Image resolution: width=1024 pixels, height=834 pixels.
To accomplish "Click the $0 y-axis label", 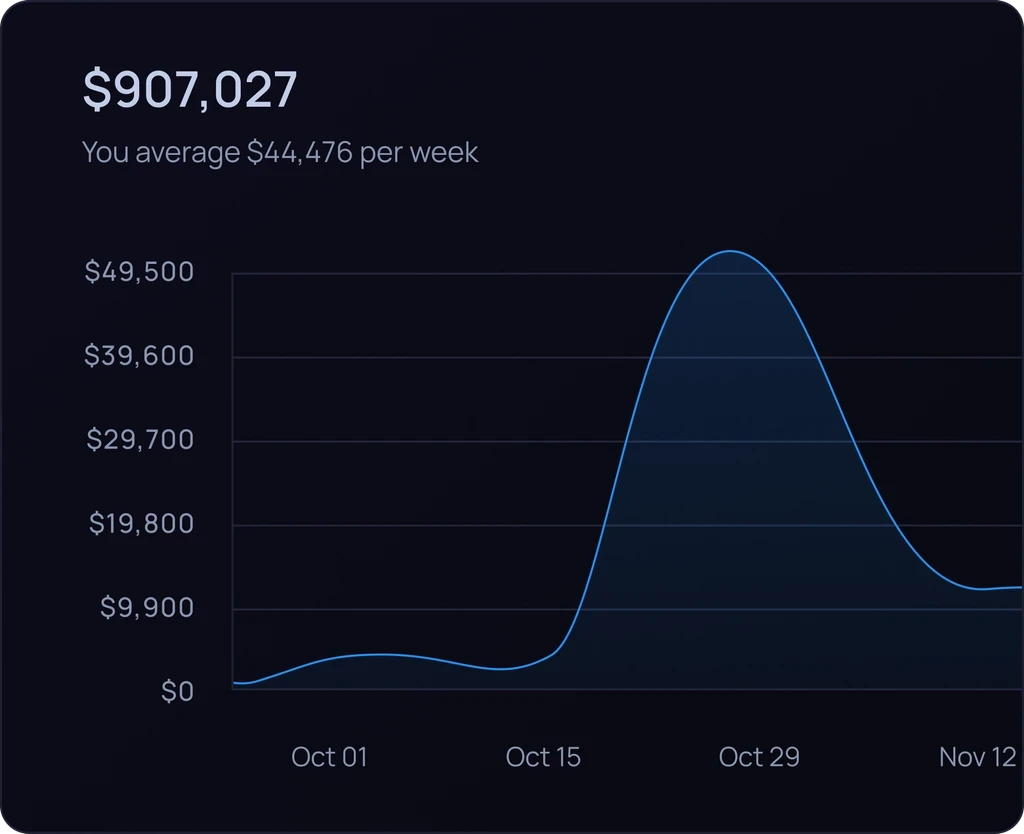I will pyautogui.click(x=178, y=691).
